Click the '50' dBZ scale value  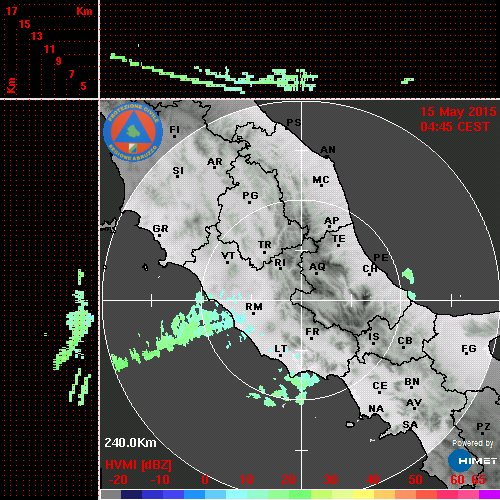[415, 480]
